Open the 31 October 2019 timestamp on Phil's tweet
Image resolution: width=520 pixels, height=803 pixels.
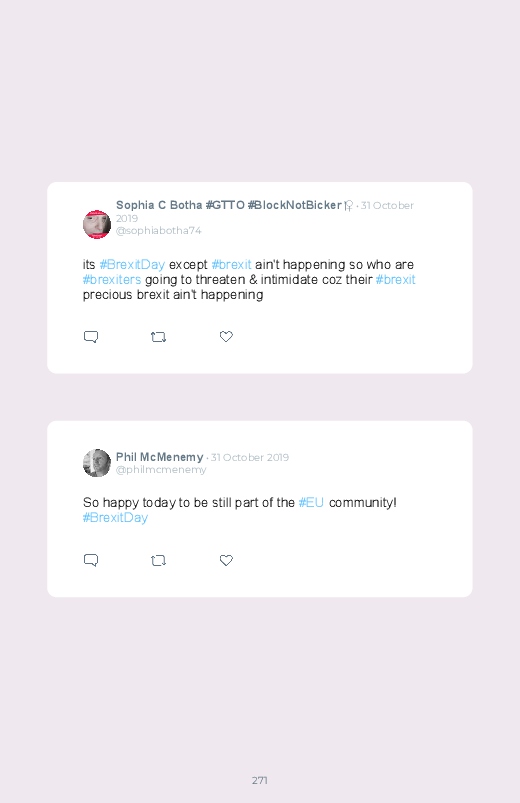pyautogui.click(x=250, y=457)
